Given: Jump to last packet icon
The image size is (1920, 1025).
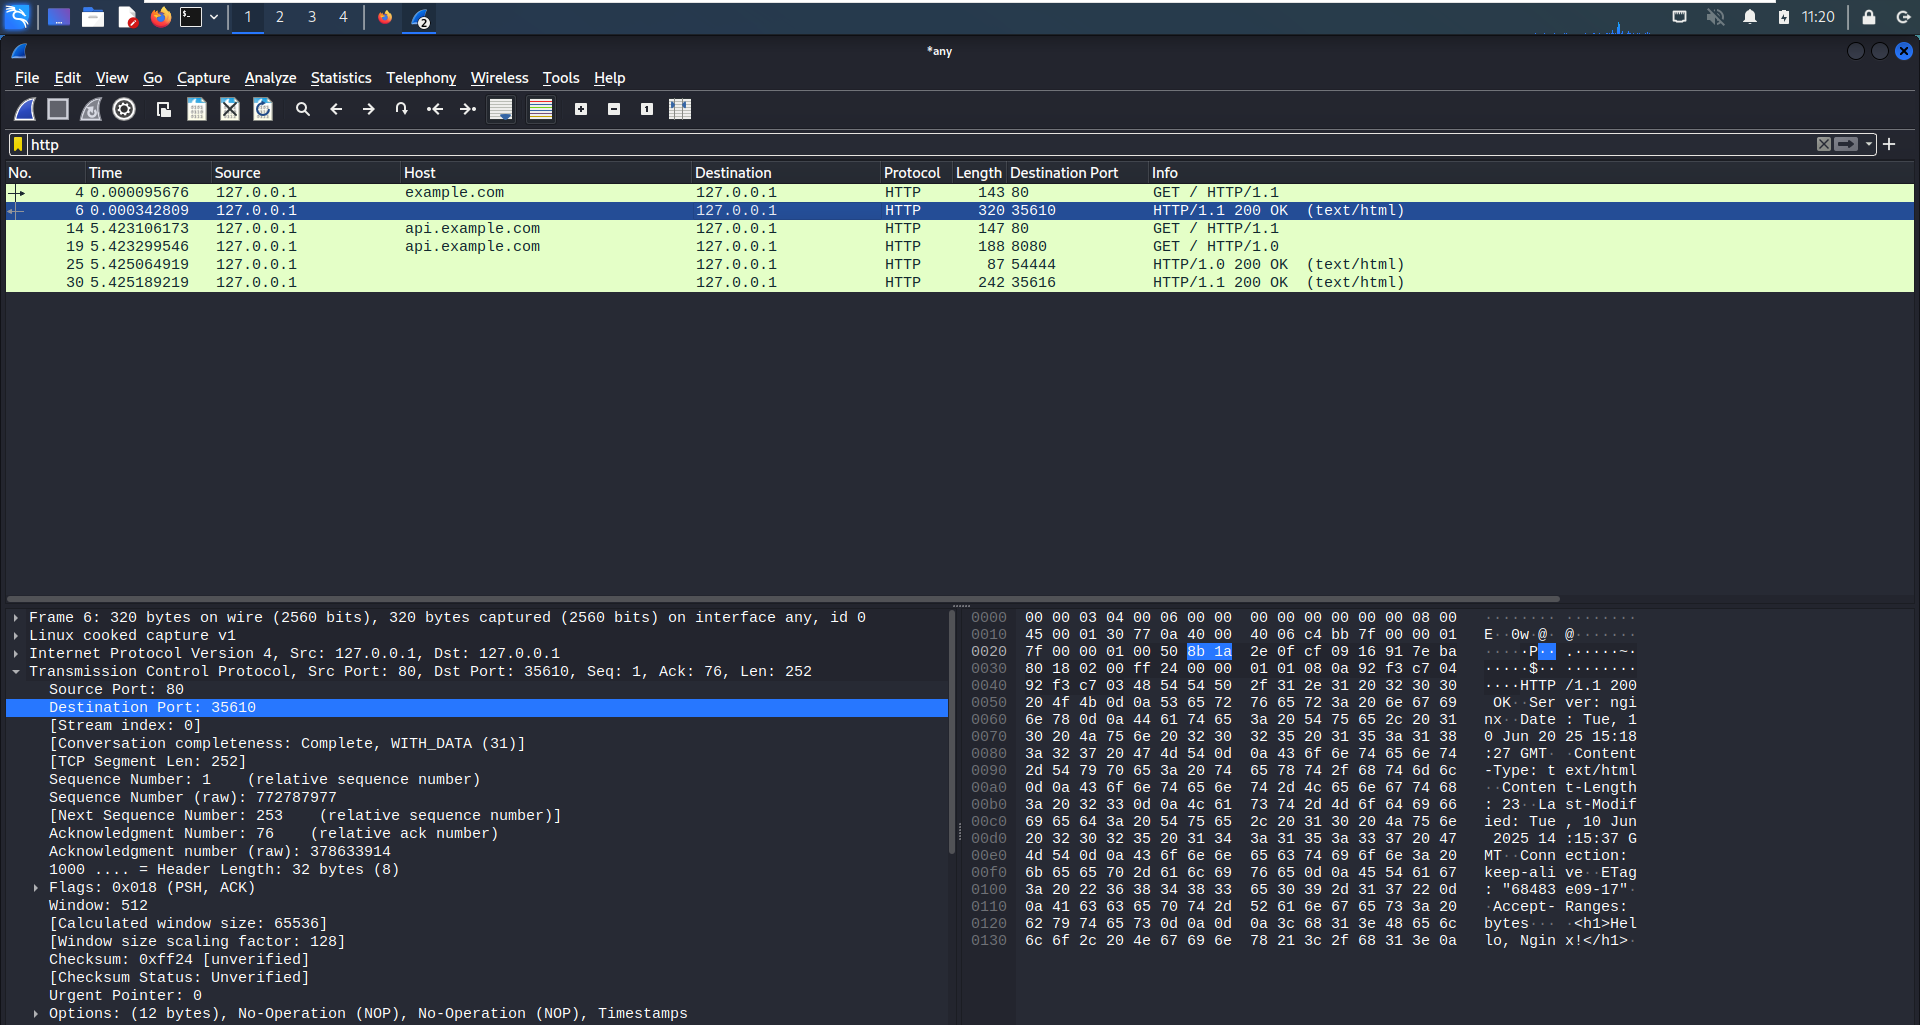Looking at the screenshot, I should tap(468, 109).
